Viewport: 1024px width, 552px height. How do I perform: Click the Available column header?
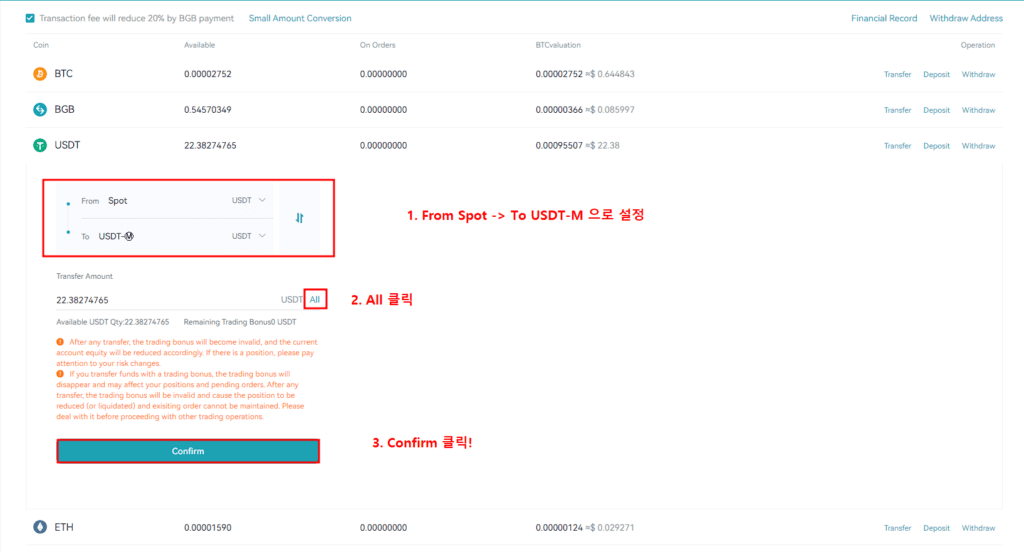point(199,45)
